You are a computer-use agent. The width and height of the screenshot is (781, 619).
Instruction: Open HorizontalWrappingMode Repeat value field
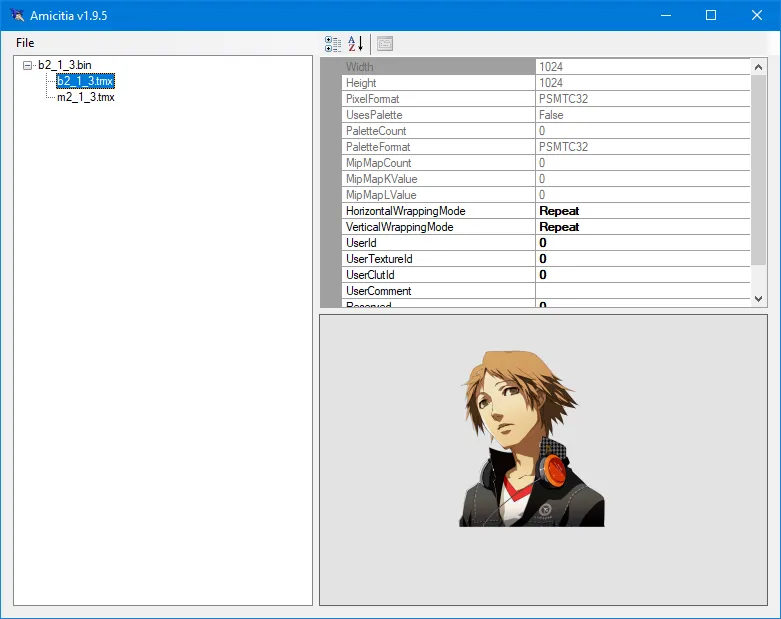[643, 211]
